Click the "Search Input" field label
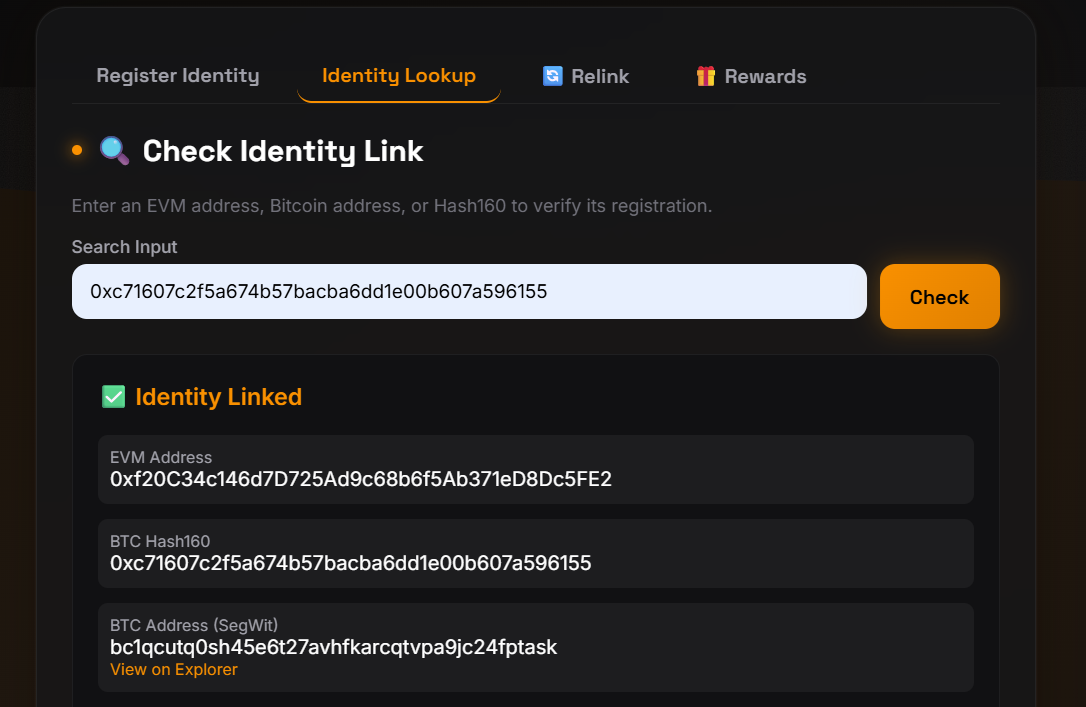This screenshot has height=707, width=1086. tap(124, 246)
